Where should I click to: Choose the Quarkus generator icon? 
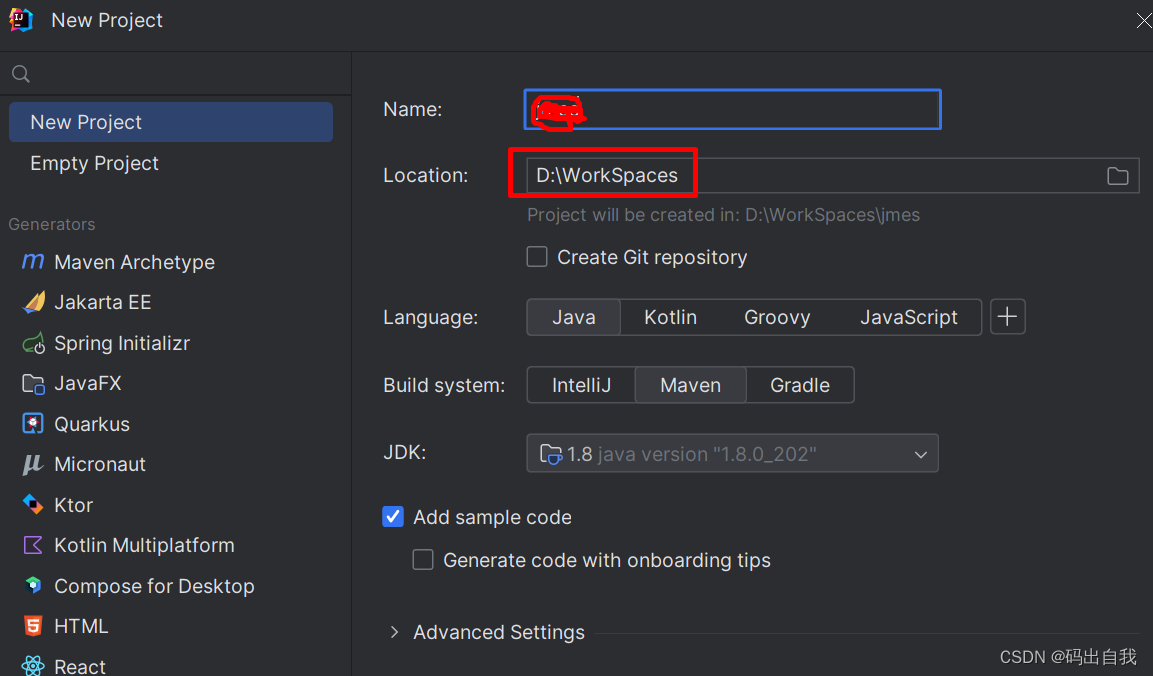(x=33, y=424)
